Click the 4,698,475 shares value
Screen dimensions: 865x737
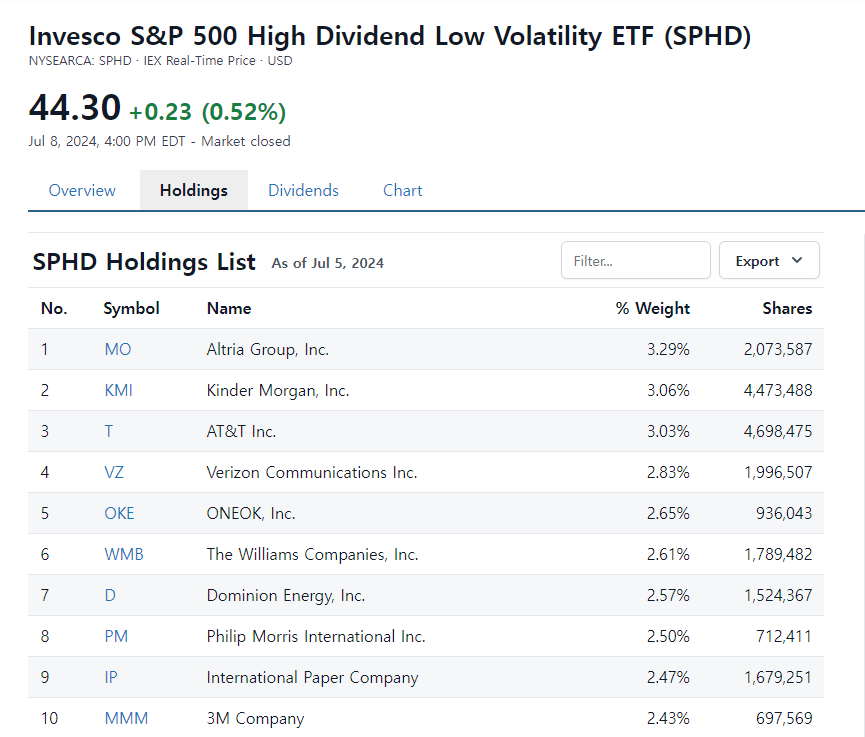point(778,431)
